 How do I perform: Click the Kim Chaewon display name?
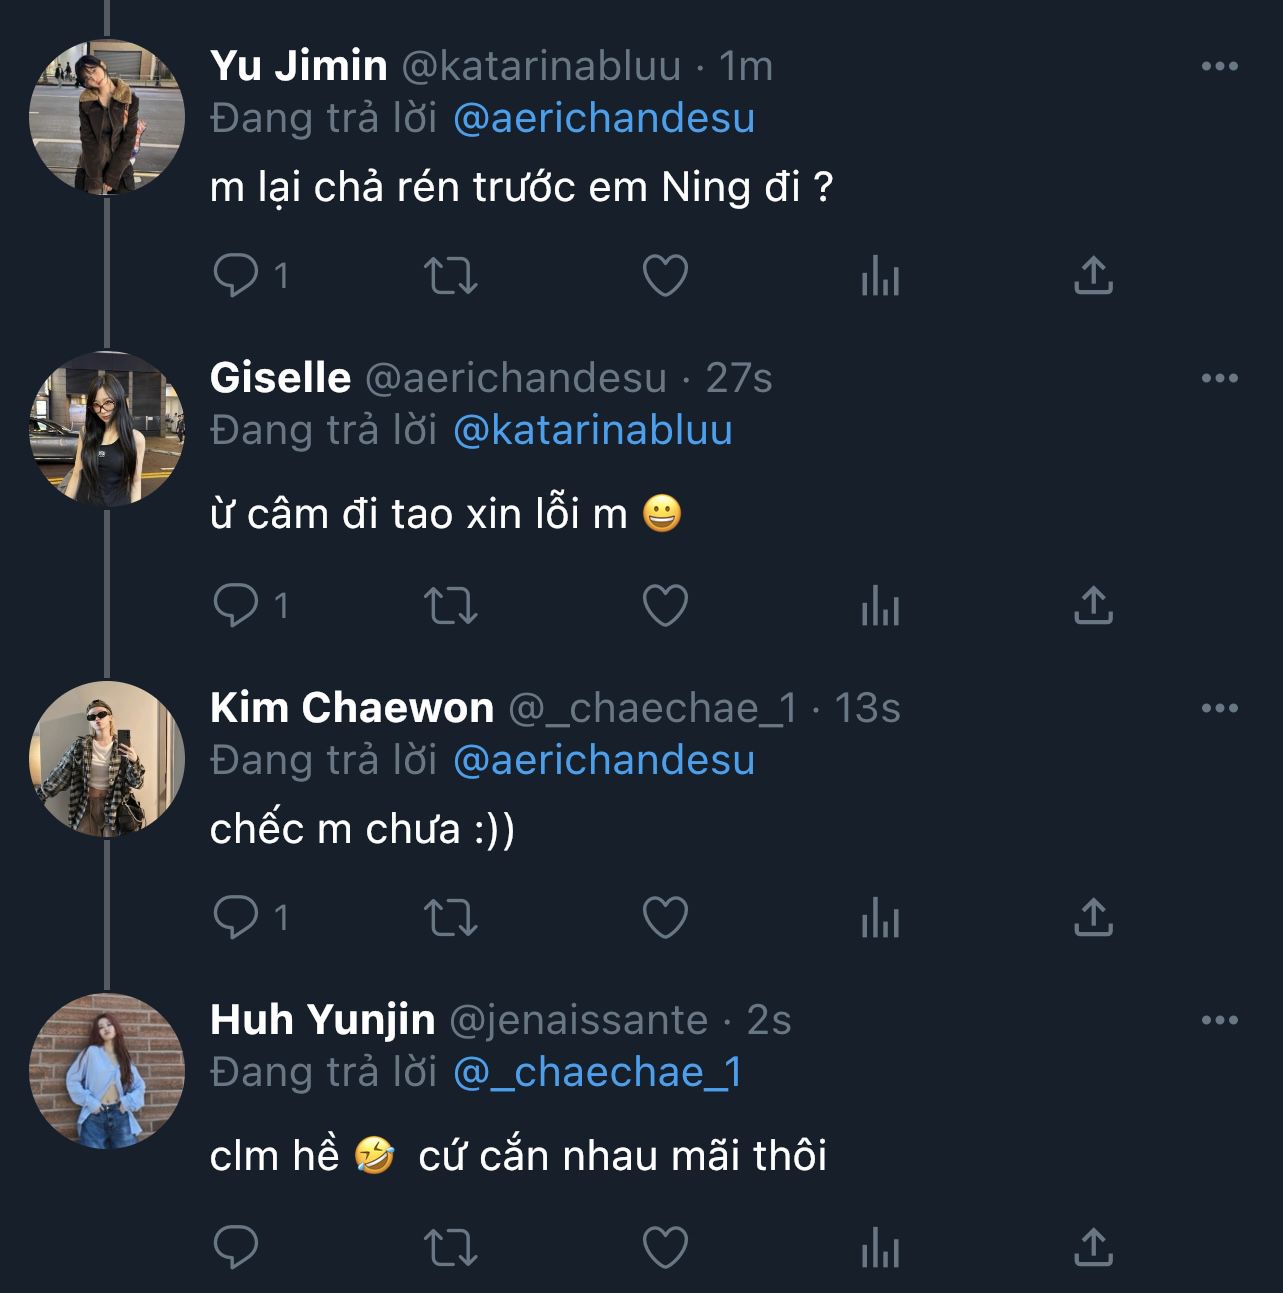352,708
